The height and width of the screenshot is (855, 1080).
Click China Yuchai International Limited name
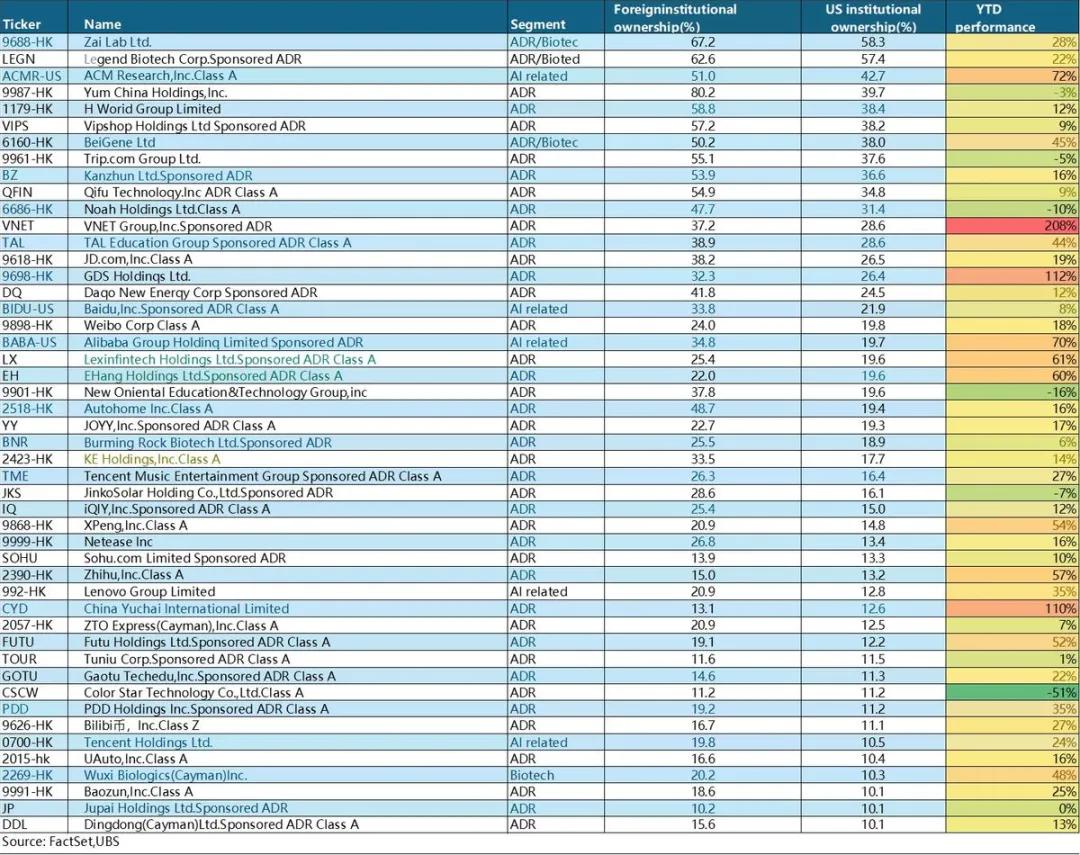(186, 609)
